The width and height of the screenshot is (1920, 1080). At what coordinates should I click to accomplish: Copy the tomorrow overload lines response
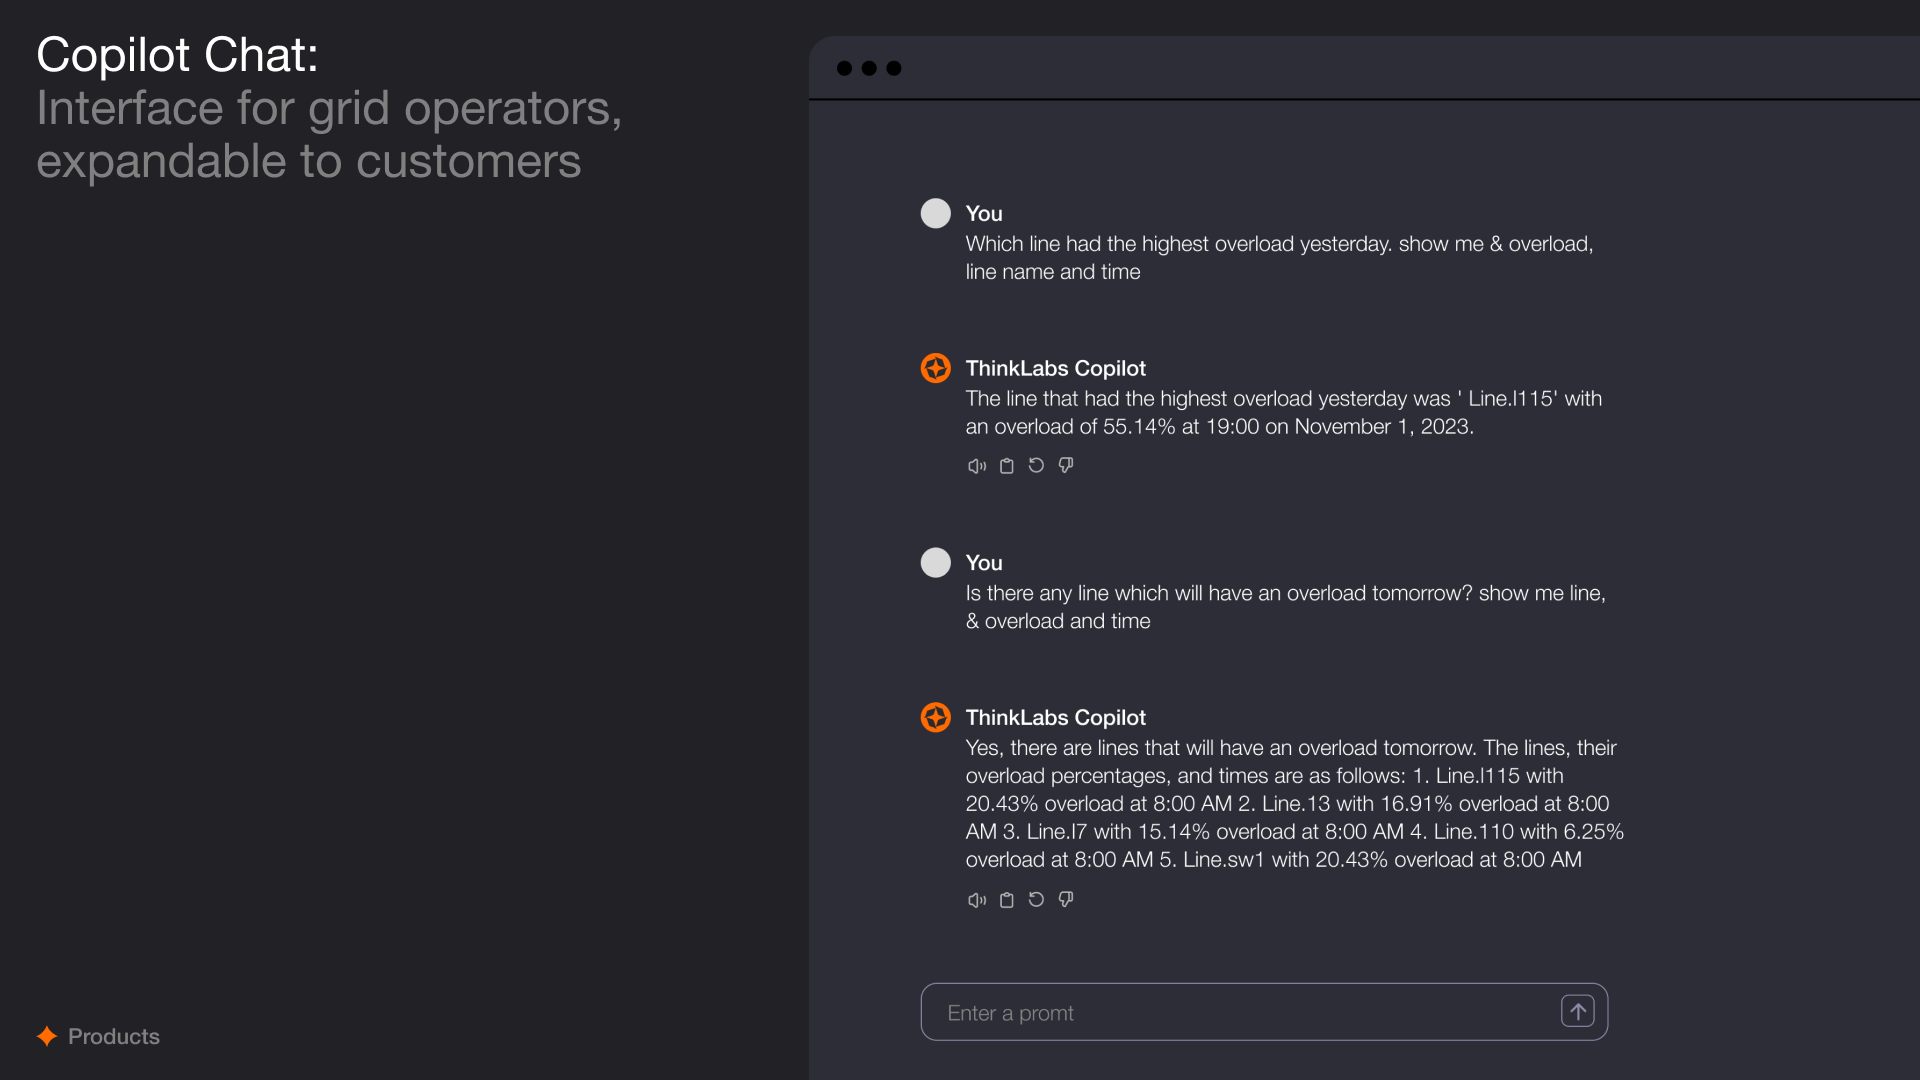pos(1007,900)
